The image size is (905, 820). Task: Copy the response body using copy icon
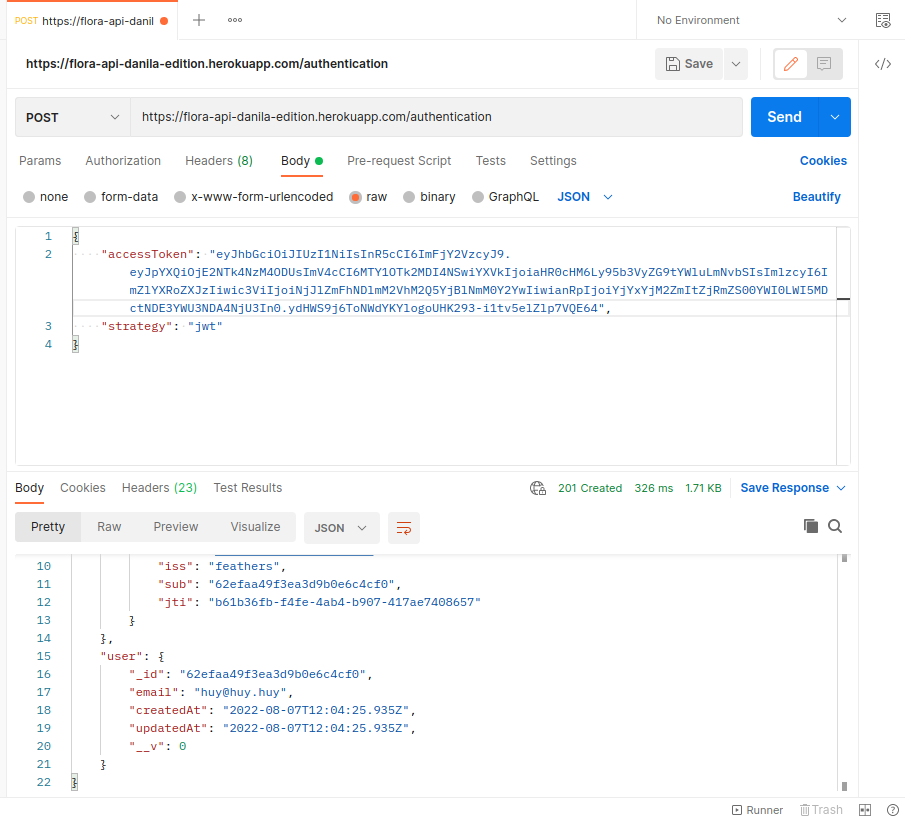(811, 527)
